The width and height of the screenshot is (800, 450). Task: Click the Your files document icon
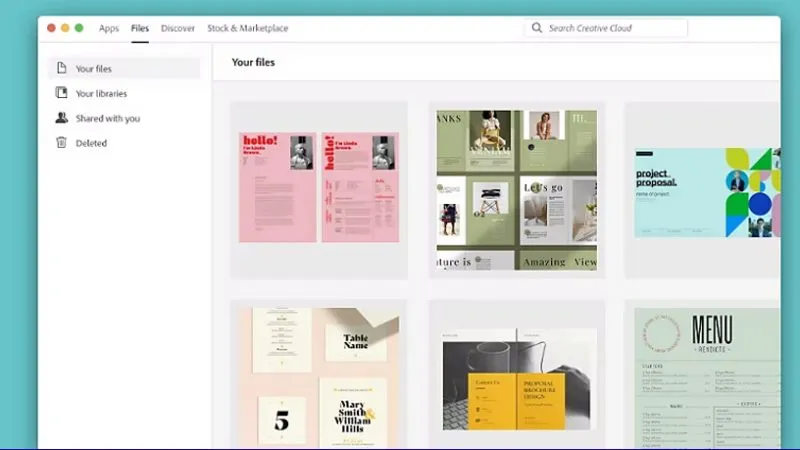pyautogui.click(x=62, y=68)
